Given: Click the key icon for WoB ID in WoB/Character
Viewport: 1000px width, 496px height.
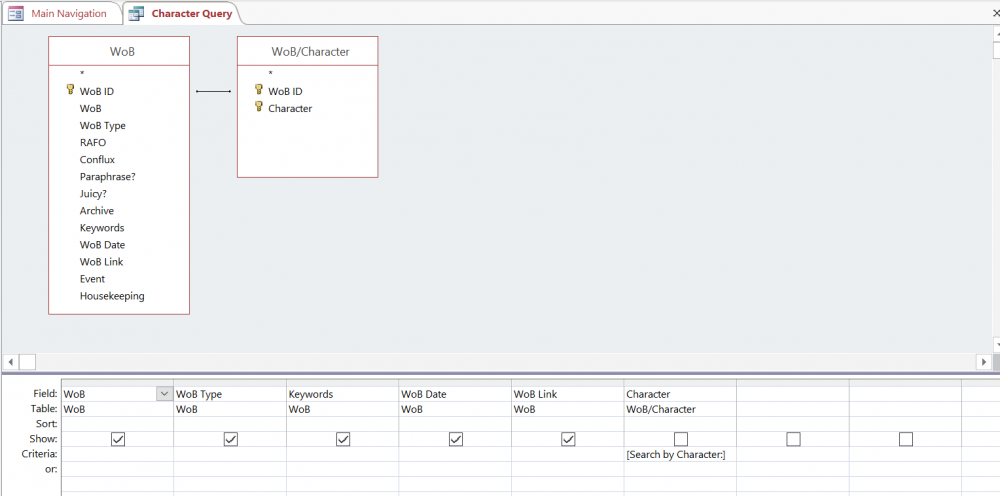Looking at the screenshot, I should coord(259,90).
